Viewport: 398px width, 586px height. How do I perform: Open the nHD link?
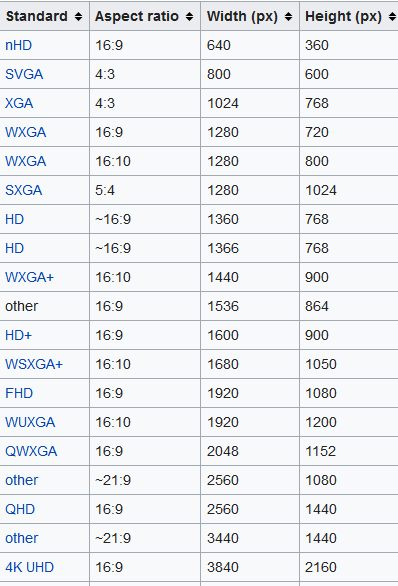(x=18, y=45)
